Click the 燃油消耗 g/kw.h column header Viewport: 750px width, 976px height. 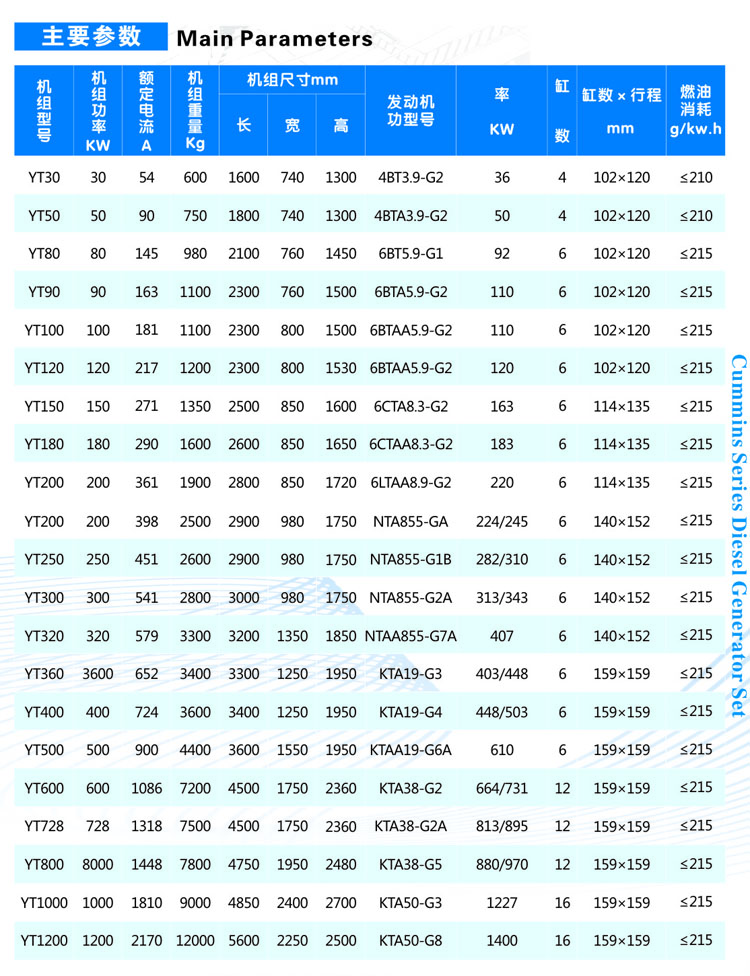[x=696, y=111]
